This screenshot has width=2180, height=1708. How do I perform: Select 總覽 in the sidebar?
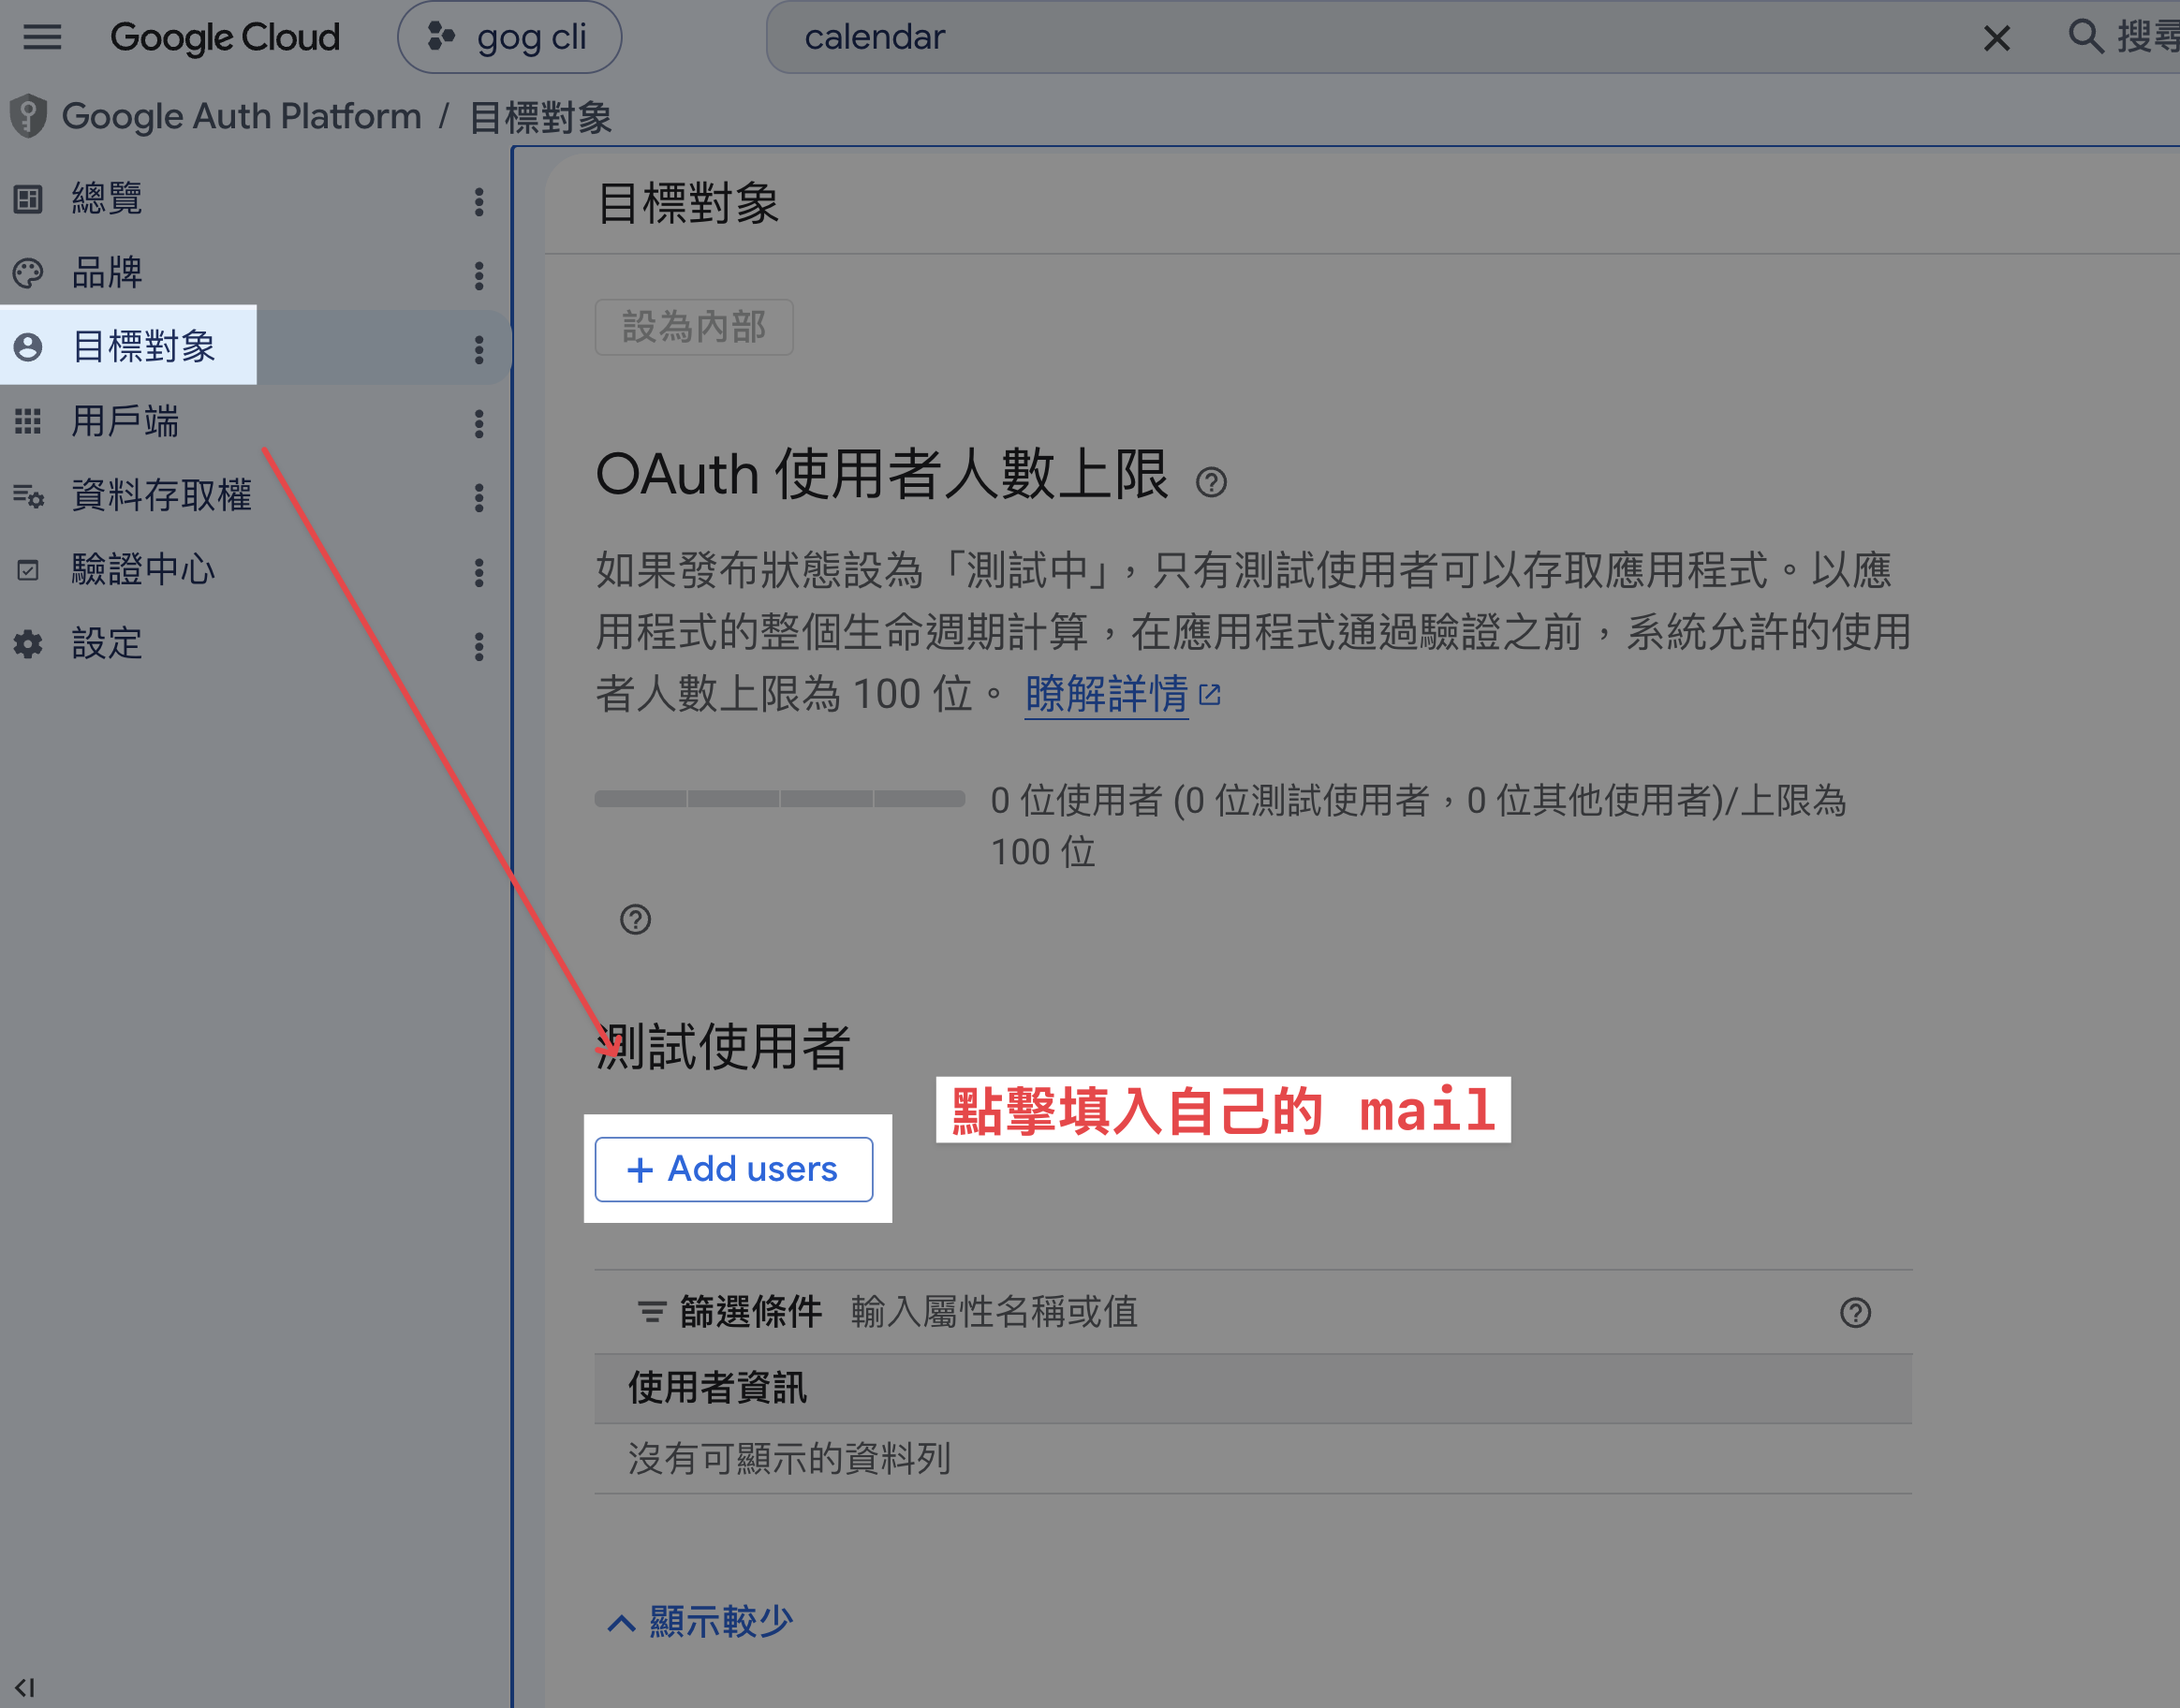tap(107, 198)
